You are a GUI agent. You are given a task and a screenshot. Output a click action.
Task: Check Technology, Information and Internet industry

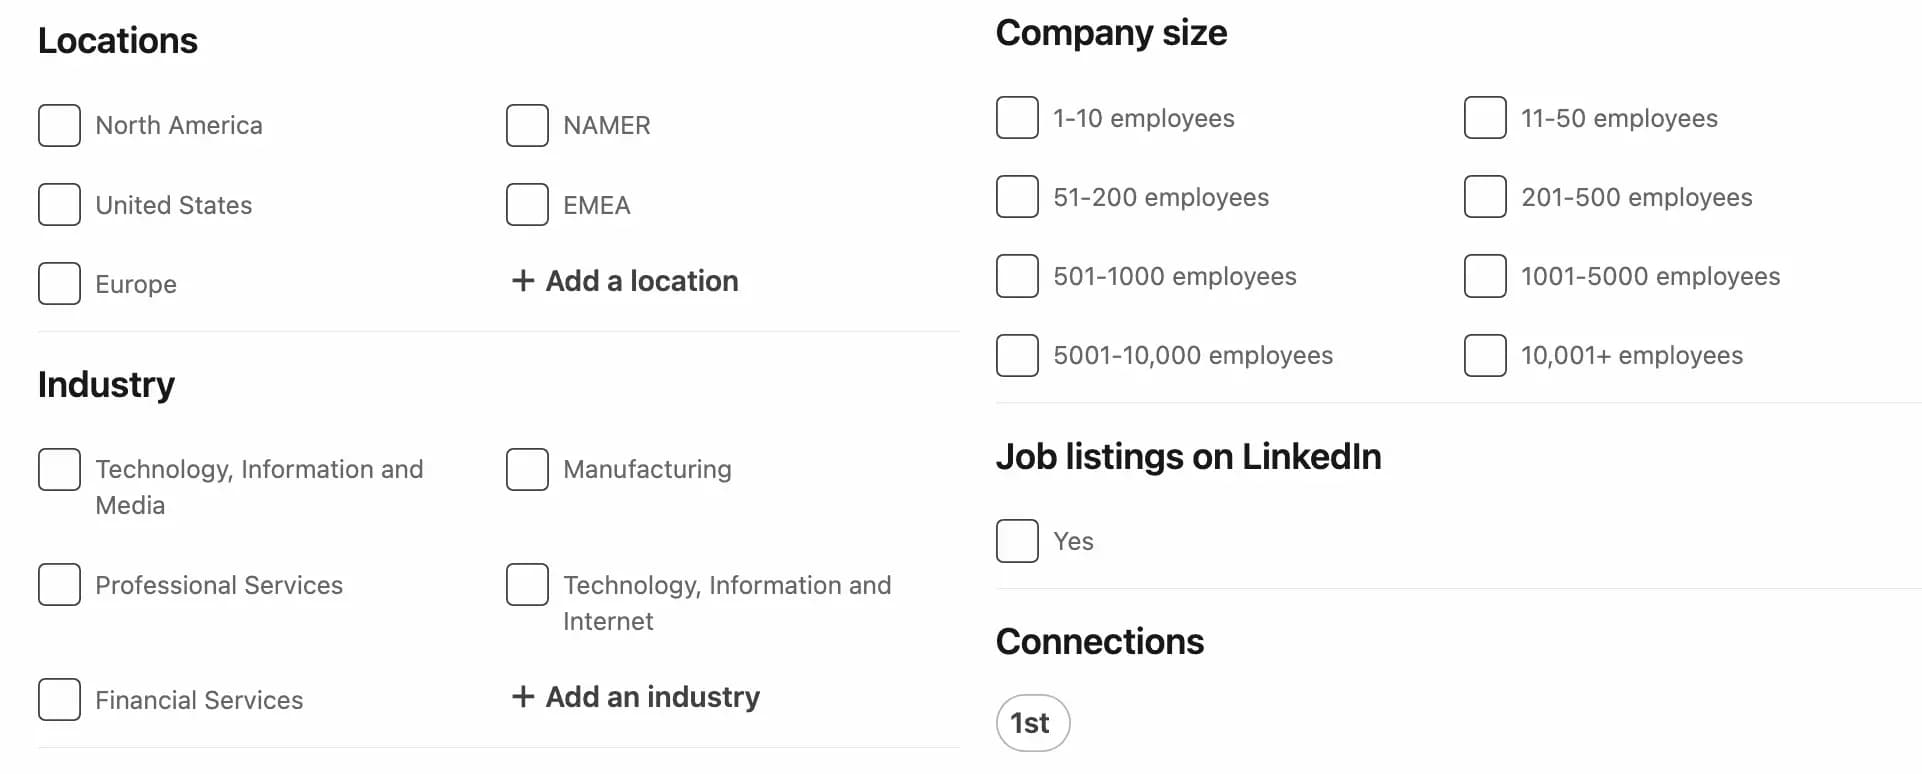pos(526,584)
